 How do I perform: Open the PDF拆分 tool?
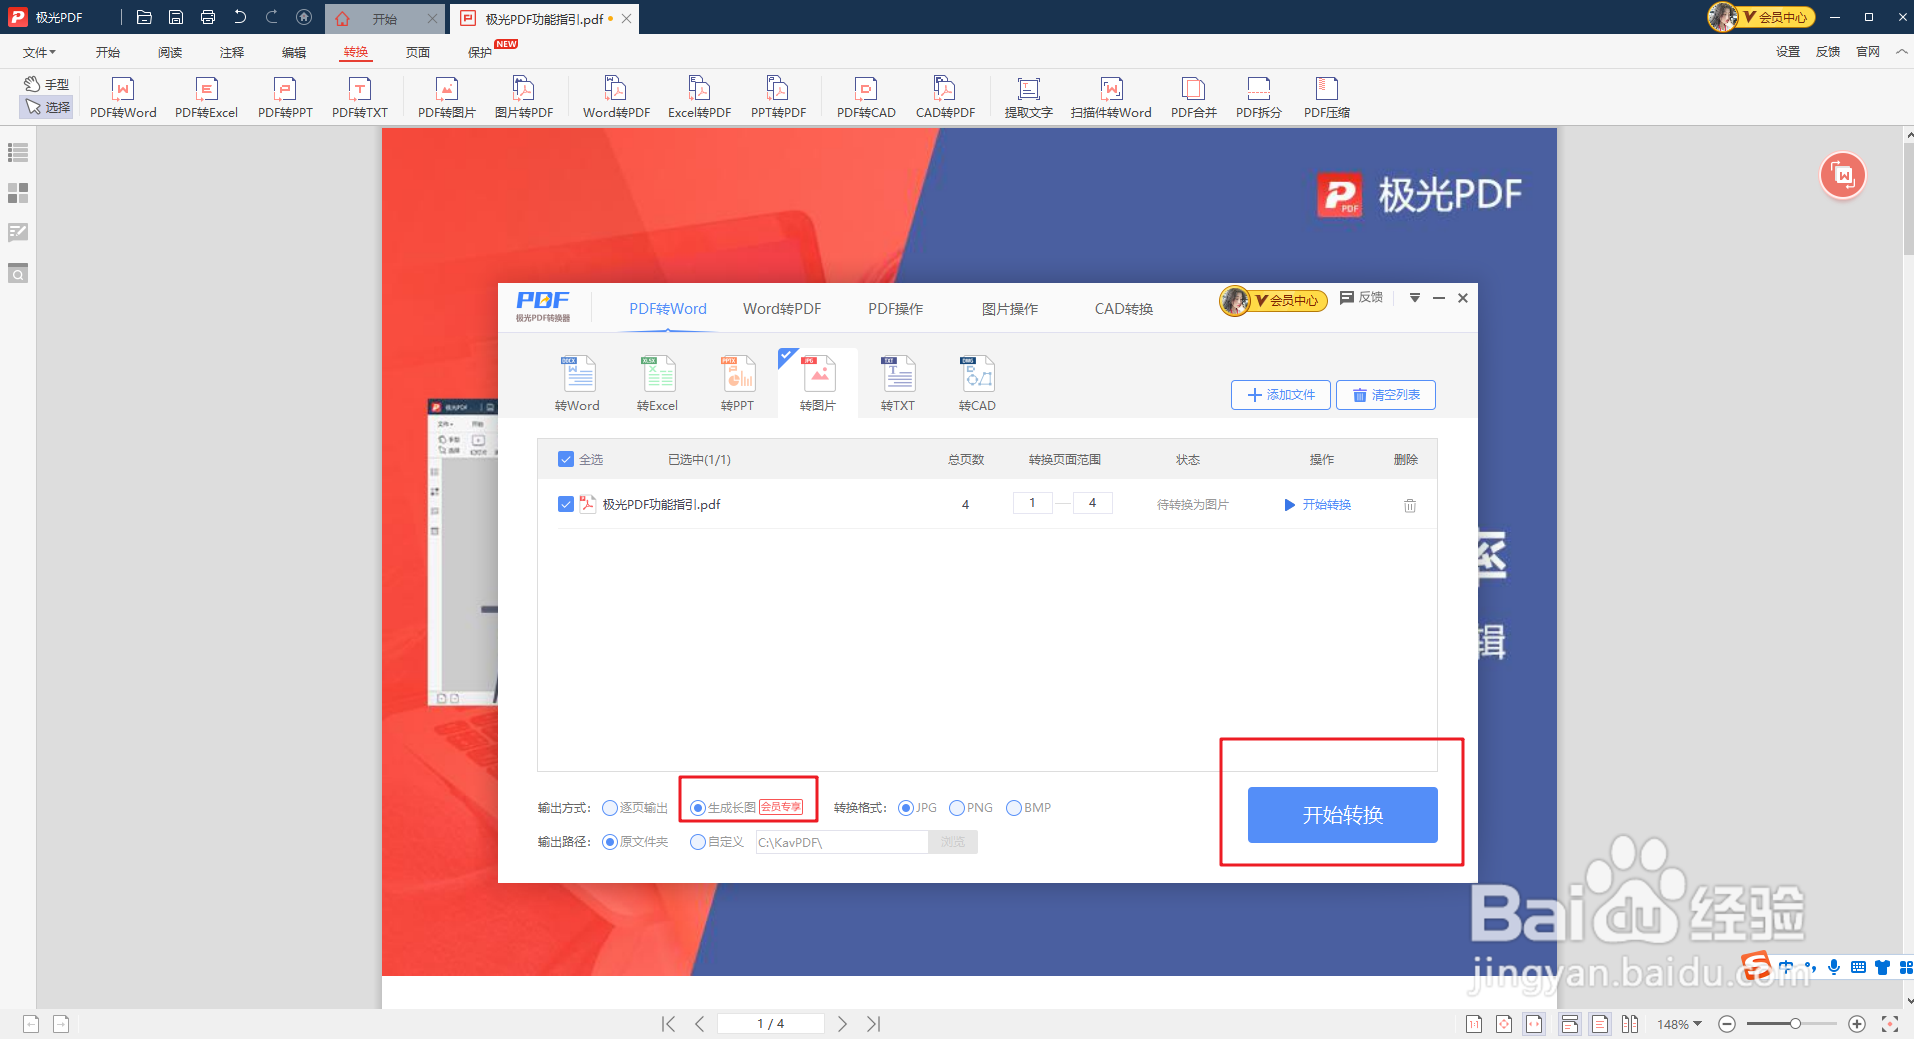(1258, 98)
